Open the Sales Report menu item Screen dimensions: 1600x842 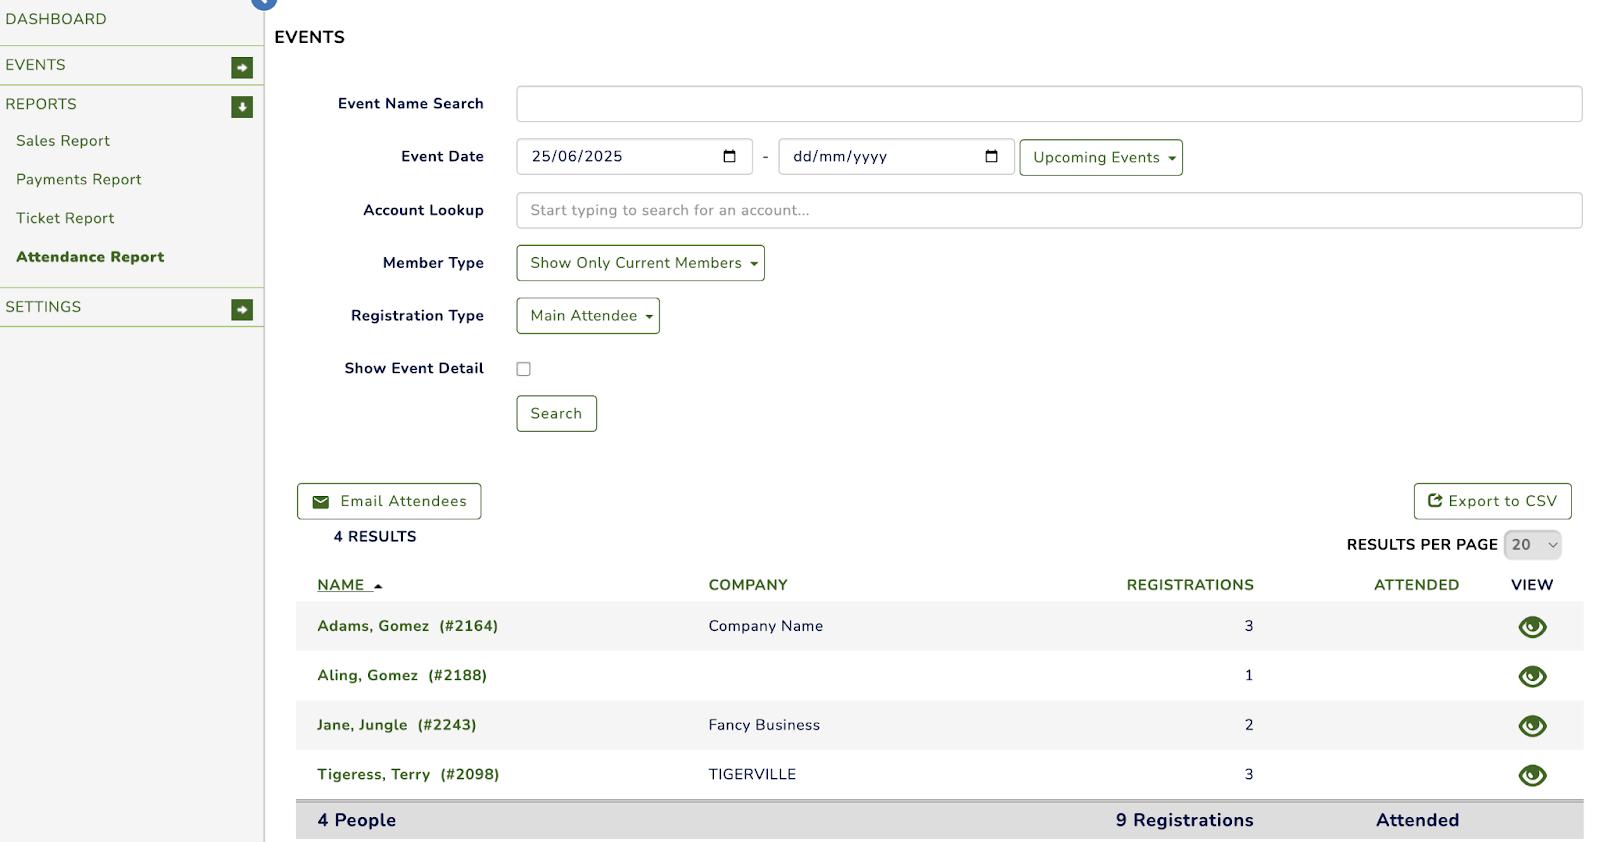click(63, 141)
